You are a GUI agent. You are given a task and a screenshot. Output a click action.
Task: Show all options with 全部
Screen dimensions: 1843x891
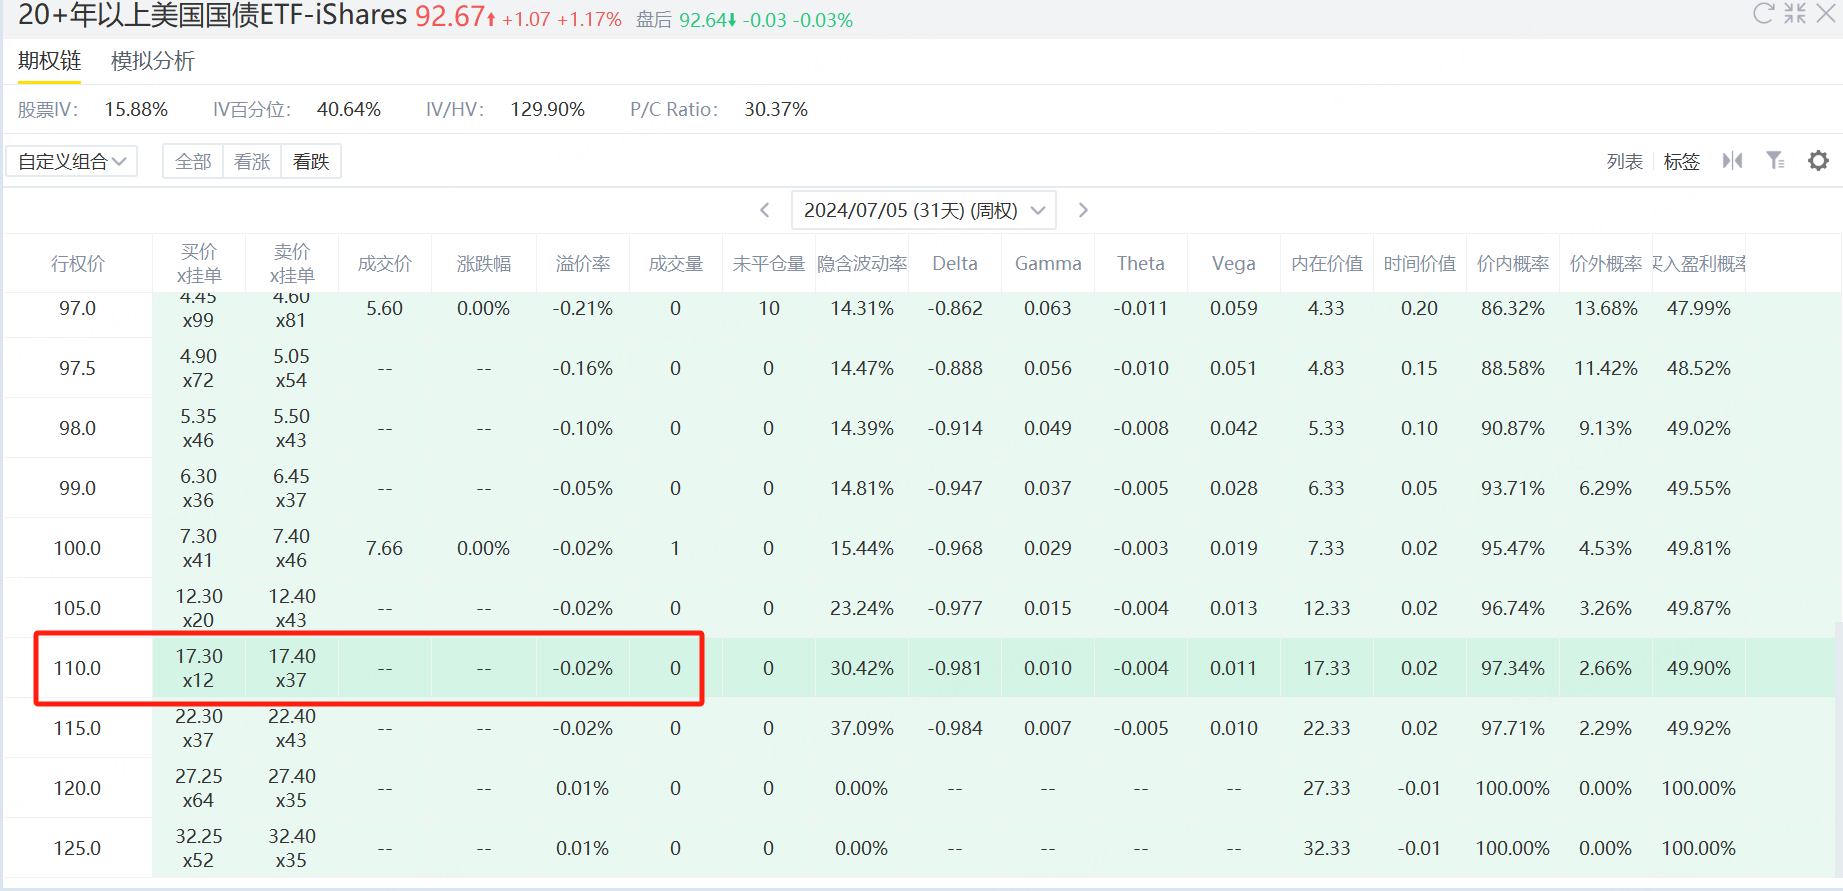click(193, 162)
